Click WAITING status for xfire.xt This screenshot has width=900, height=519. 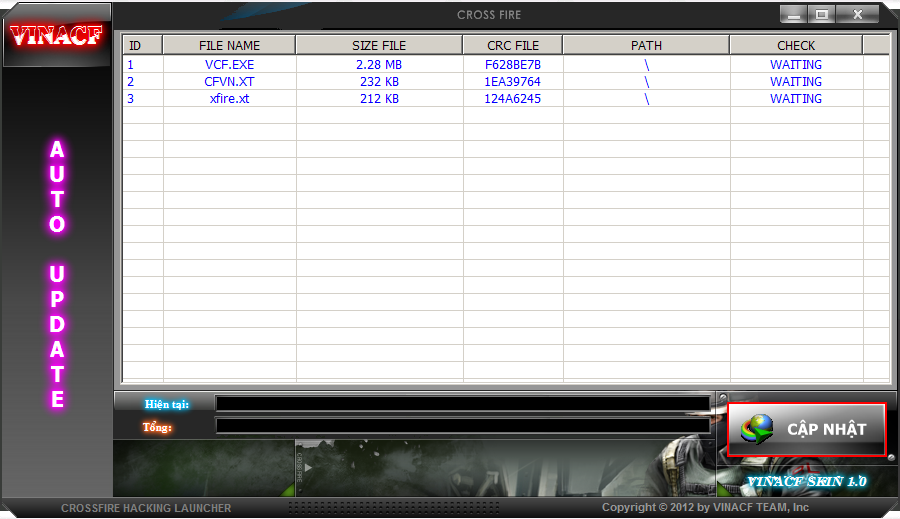(796, 98)
